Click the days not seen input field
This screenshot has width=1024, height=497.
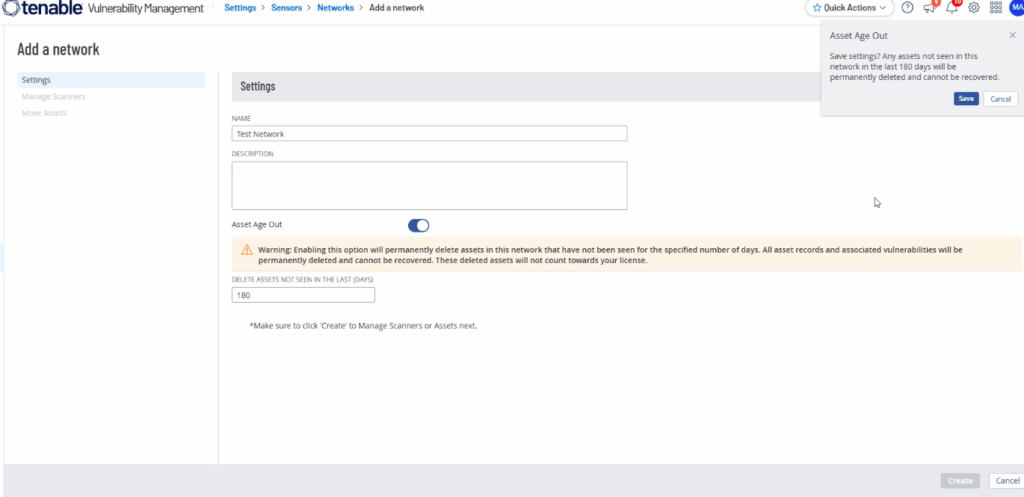tap(303, 295)
